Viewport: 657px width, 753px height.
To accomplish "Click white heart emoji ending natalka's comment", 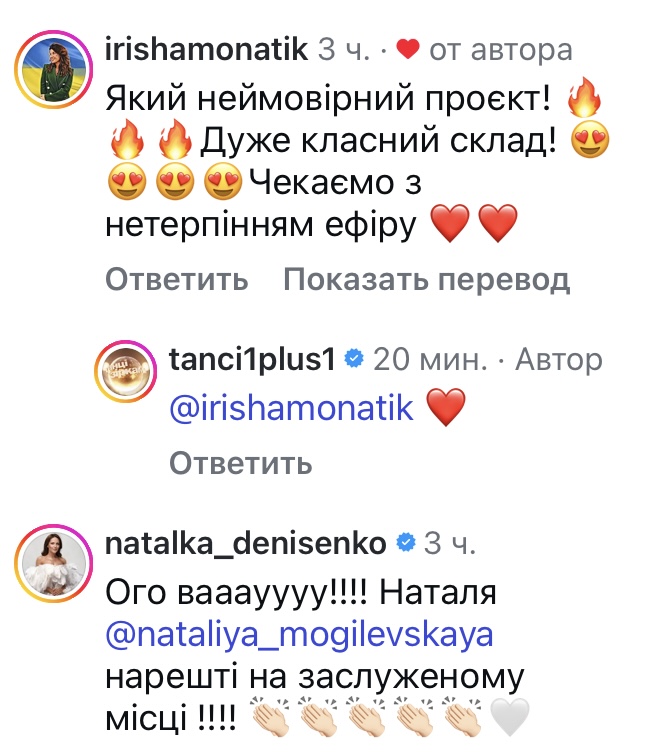I will [508, 716].
